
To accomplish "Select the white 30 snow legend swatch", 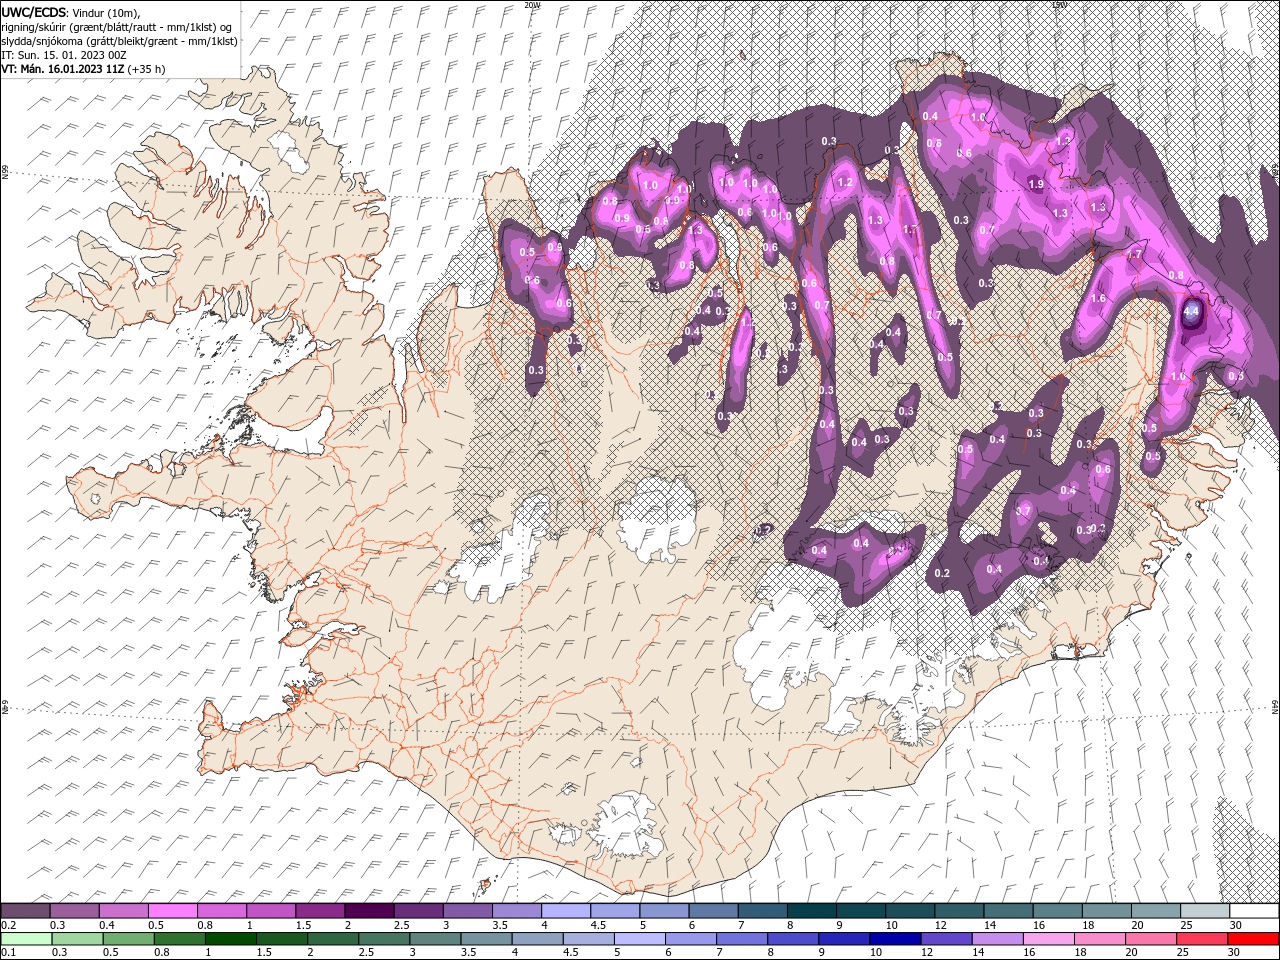I will pyautogui.click(x=1254, y=910).
